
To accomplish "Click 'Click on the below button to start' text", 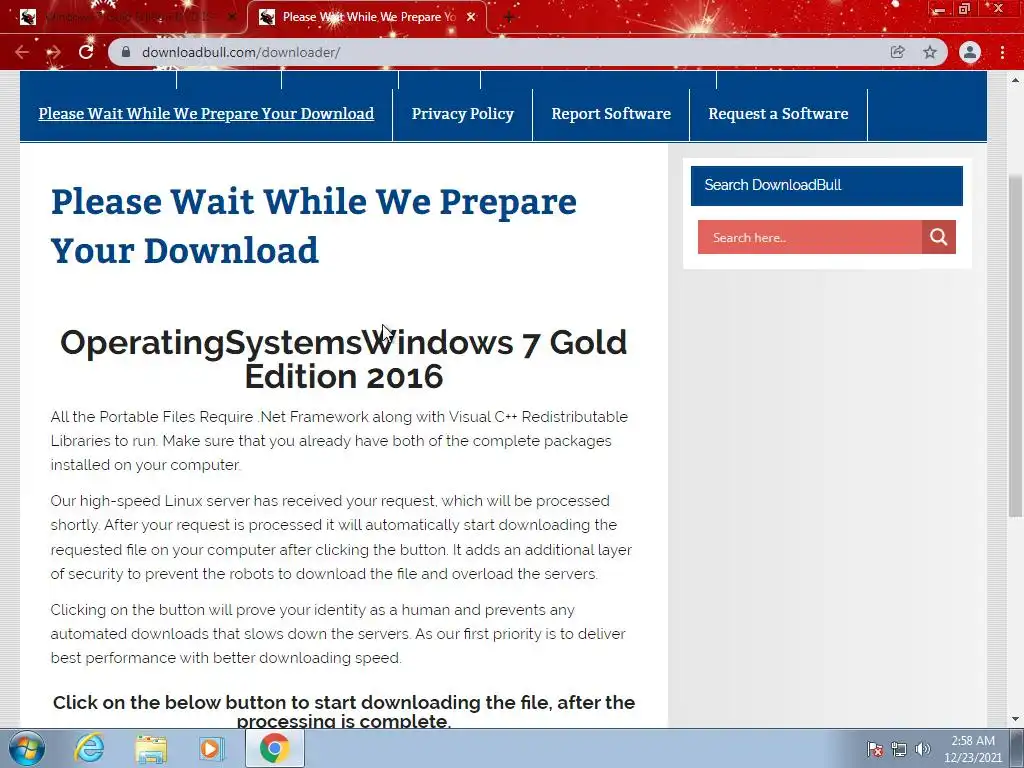I will coord(344,711).
